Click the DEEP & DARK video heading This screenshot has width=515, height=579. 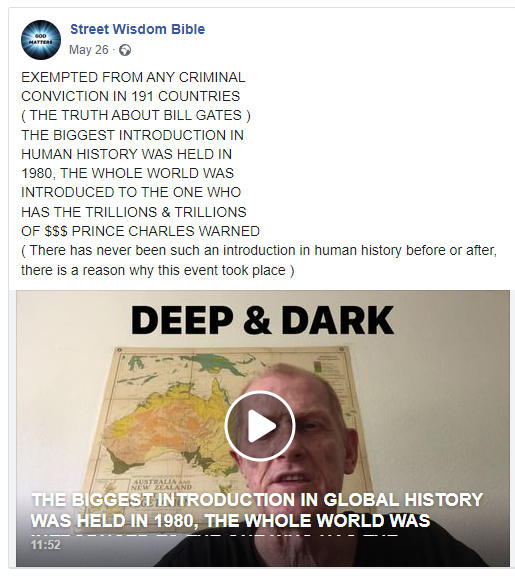point(262,320)
